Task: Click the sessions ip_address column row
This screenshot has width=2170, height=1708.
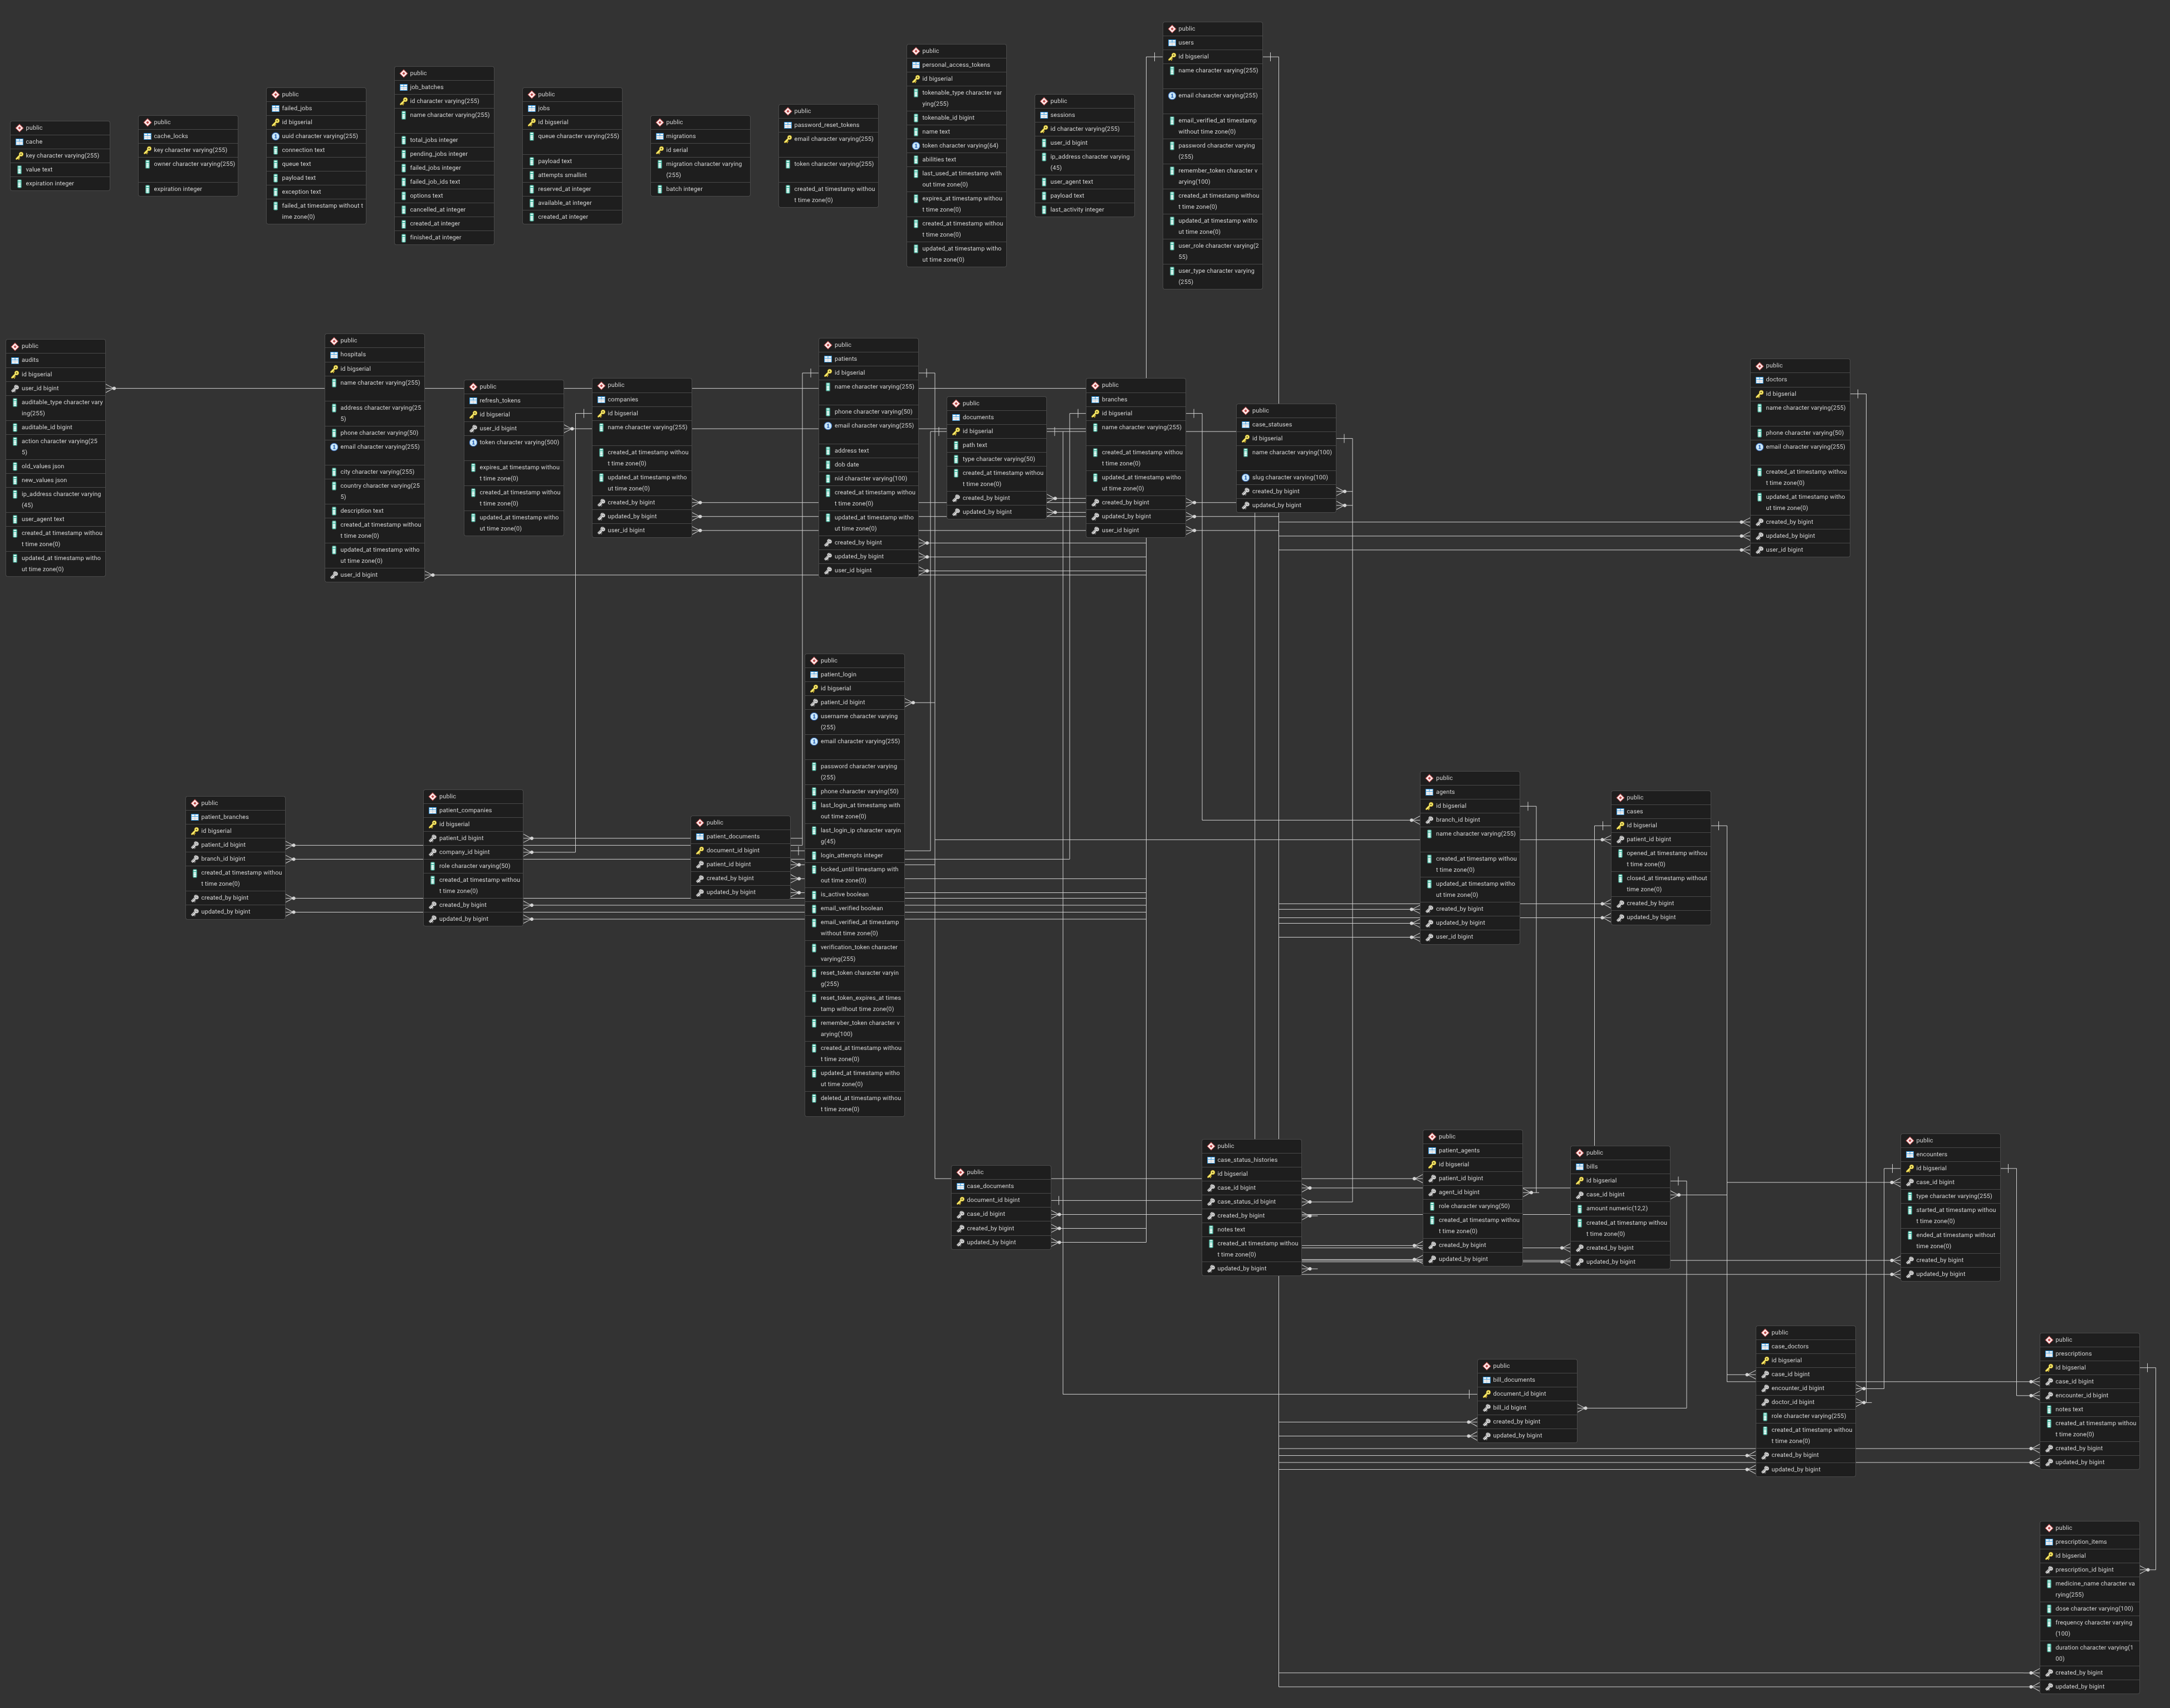Action: click(x=1088, y=162)
